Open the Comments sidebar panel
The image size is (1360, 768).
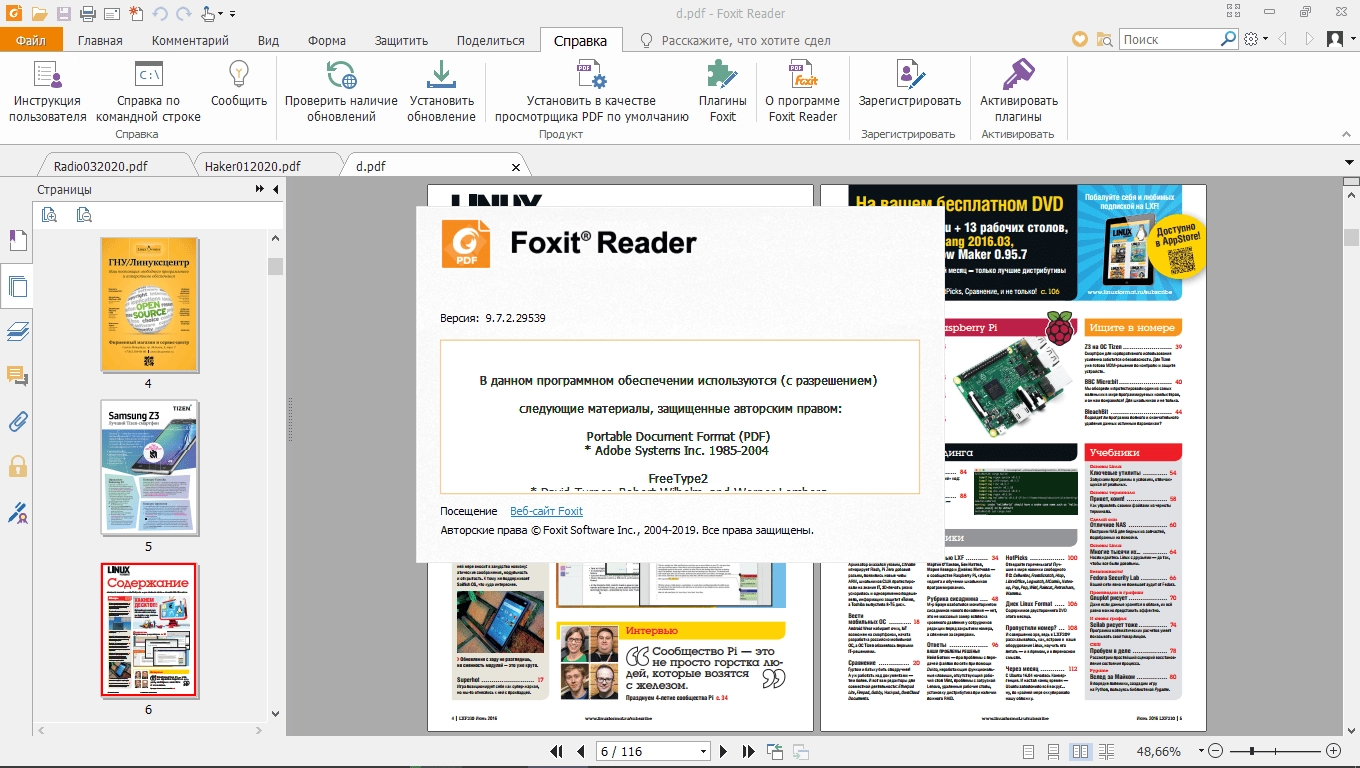coord(17,376)
